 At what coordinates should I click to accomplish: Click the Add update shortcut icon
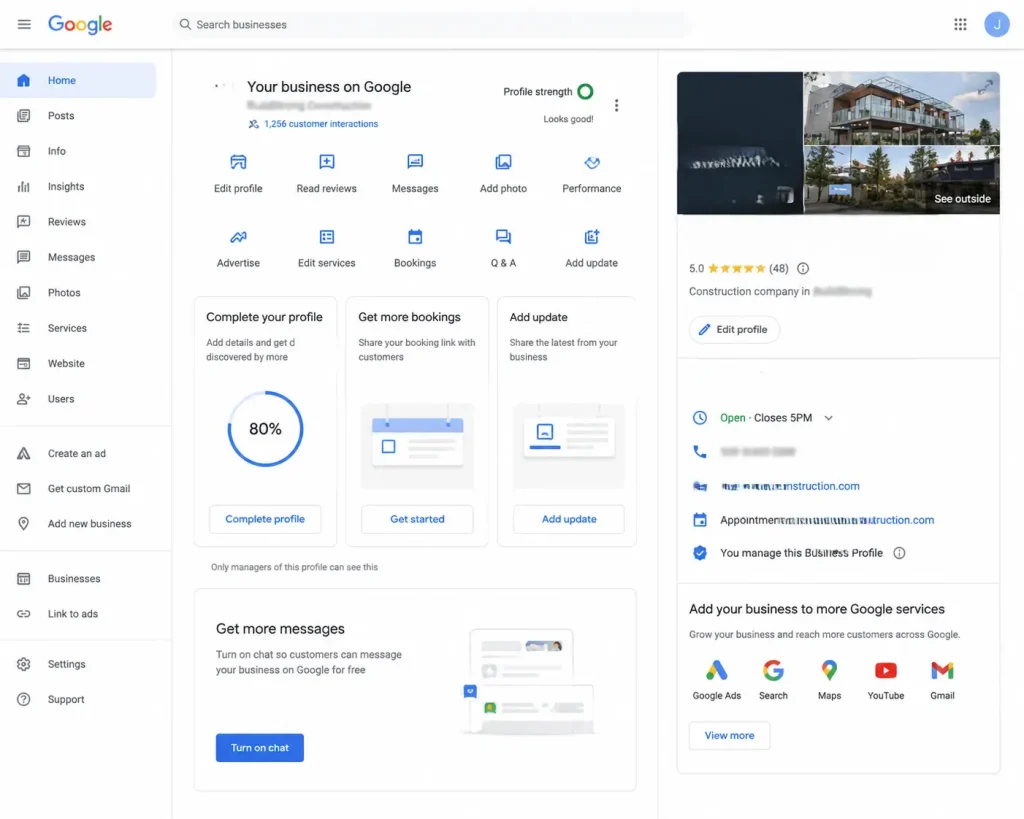[592, 236]
